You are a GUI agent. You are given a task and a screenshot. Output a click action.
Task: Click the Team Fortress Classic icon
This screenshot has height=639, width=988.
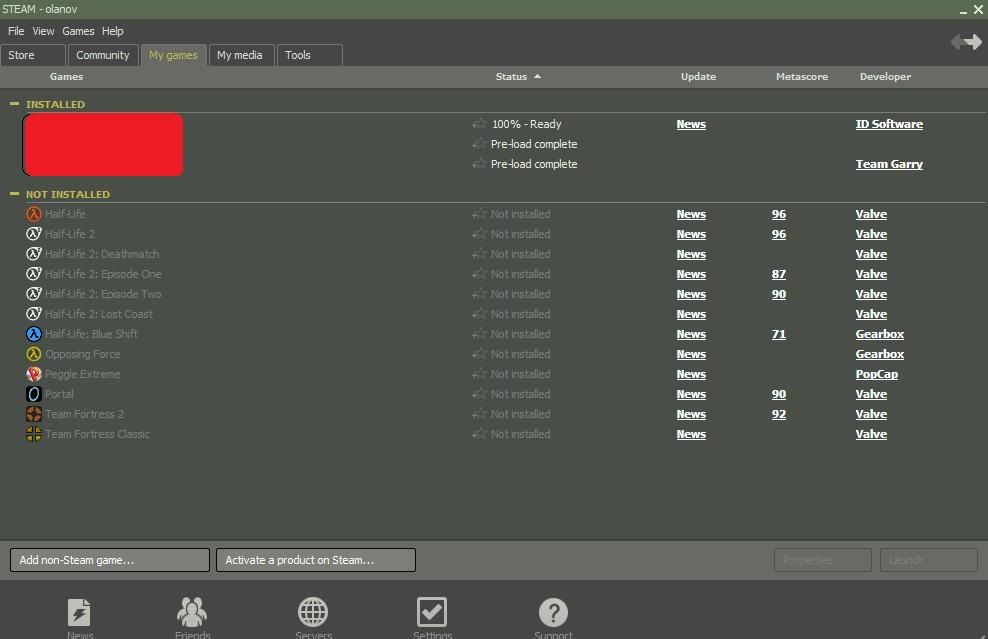33,434
